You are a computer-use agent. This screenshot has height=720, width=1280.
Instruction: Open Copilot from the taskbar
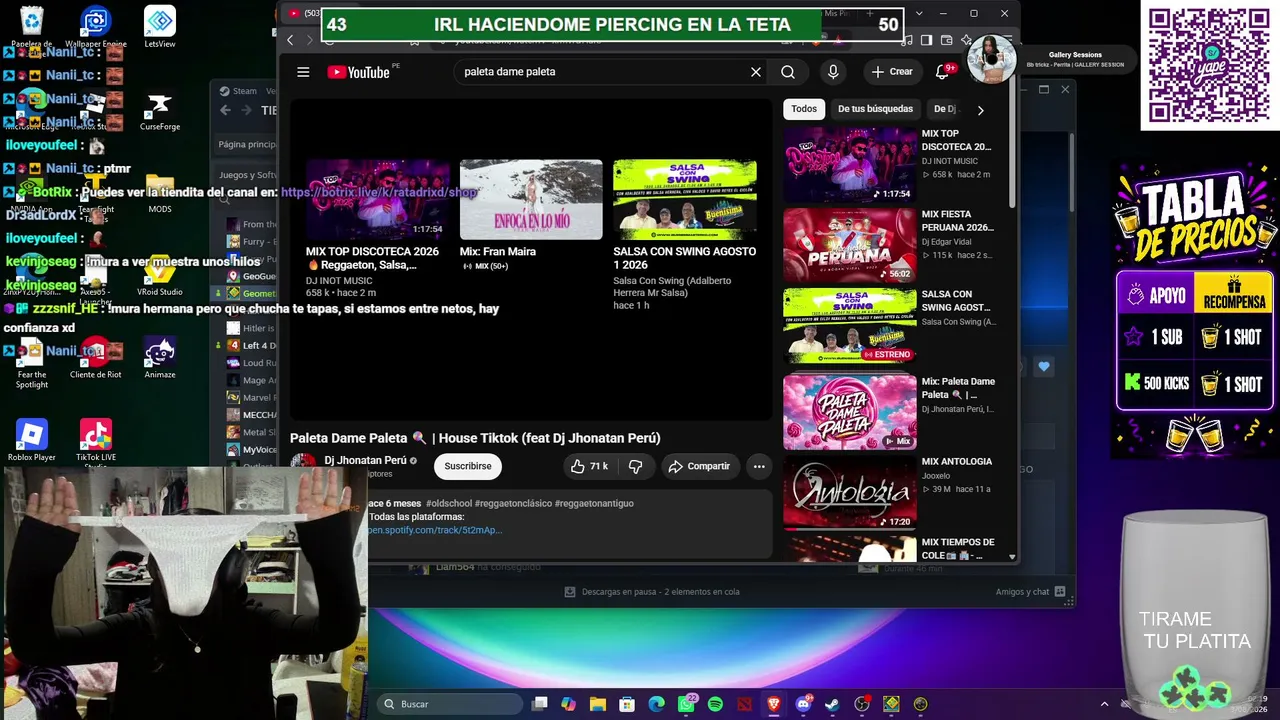coord(569,704)
